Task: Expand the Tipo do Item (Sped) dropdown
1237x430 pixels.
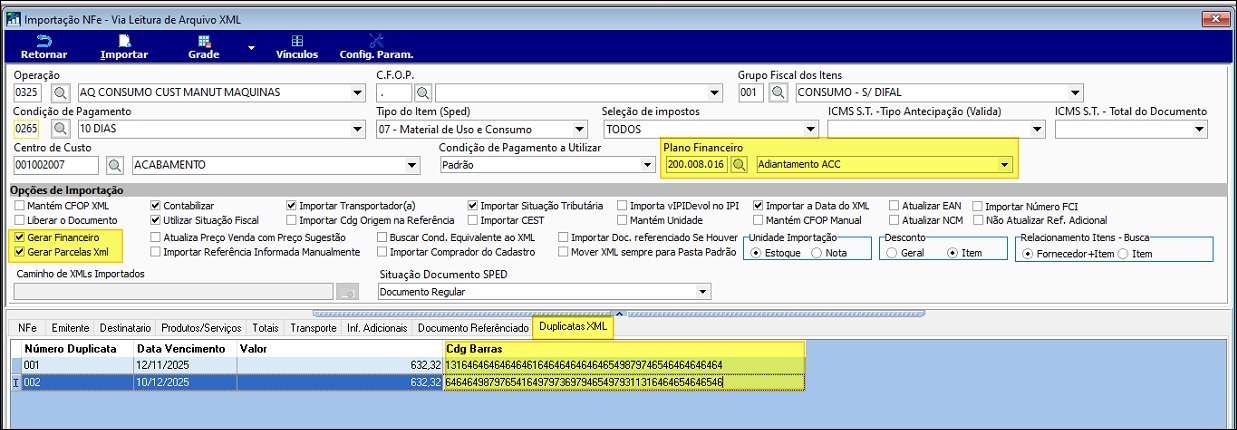Action: pos(579,129)
